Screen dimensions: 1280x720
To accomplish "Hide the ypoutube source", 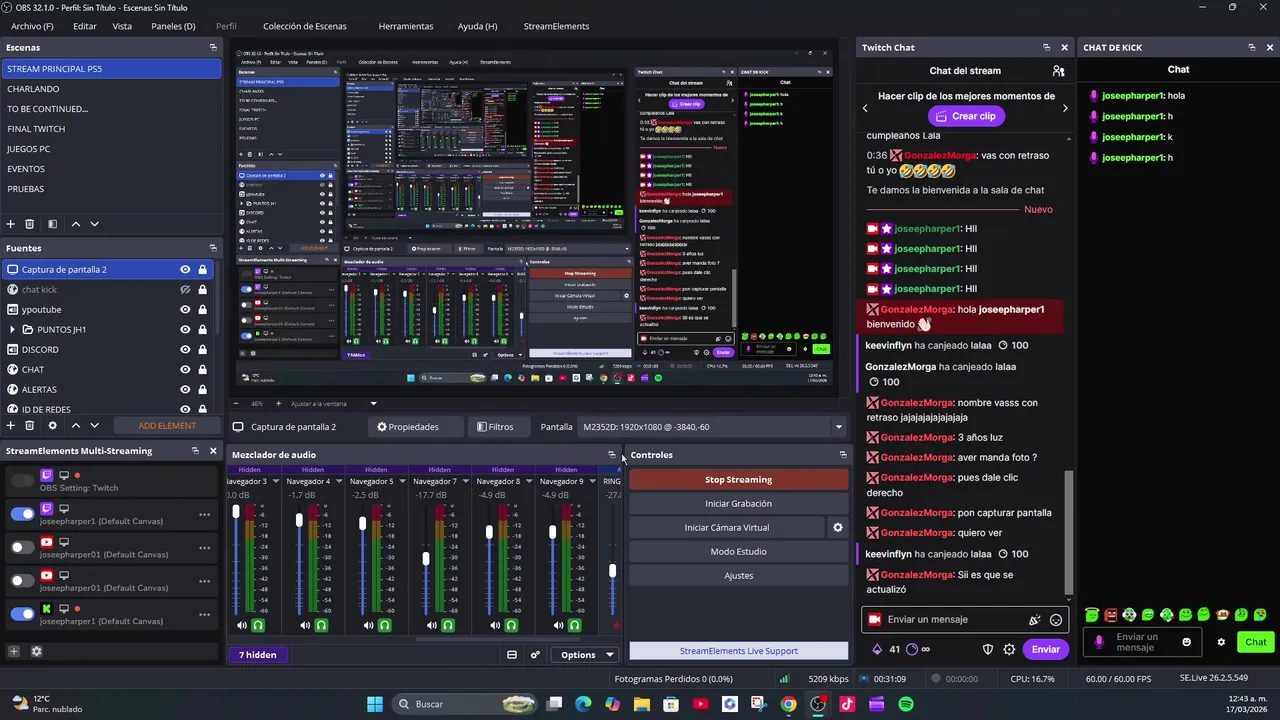I will point(185,309).
